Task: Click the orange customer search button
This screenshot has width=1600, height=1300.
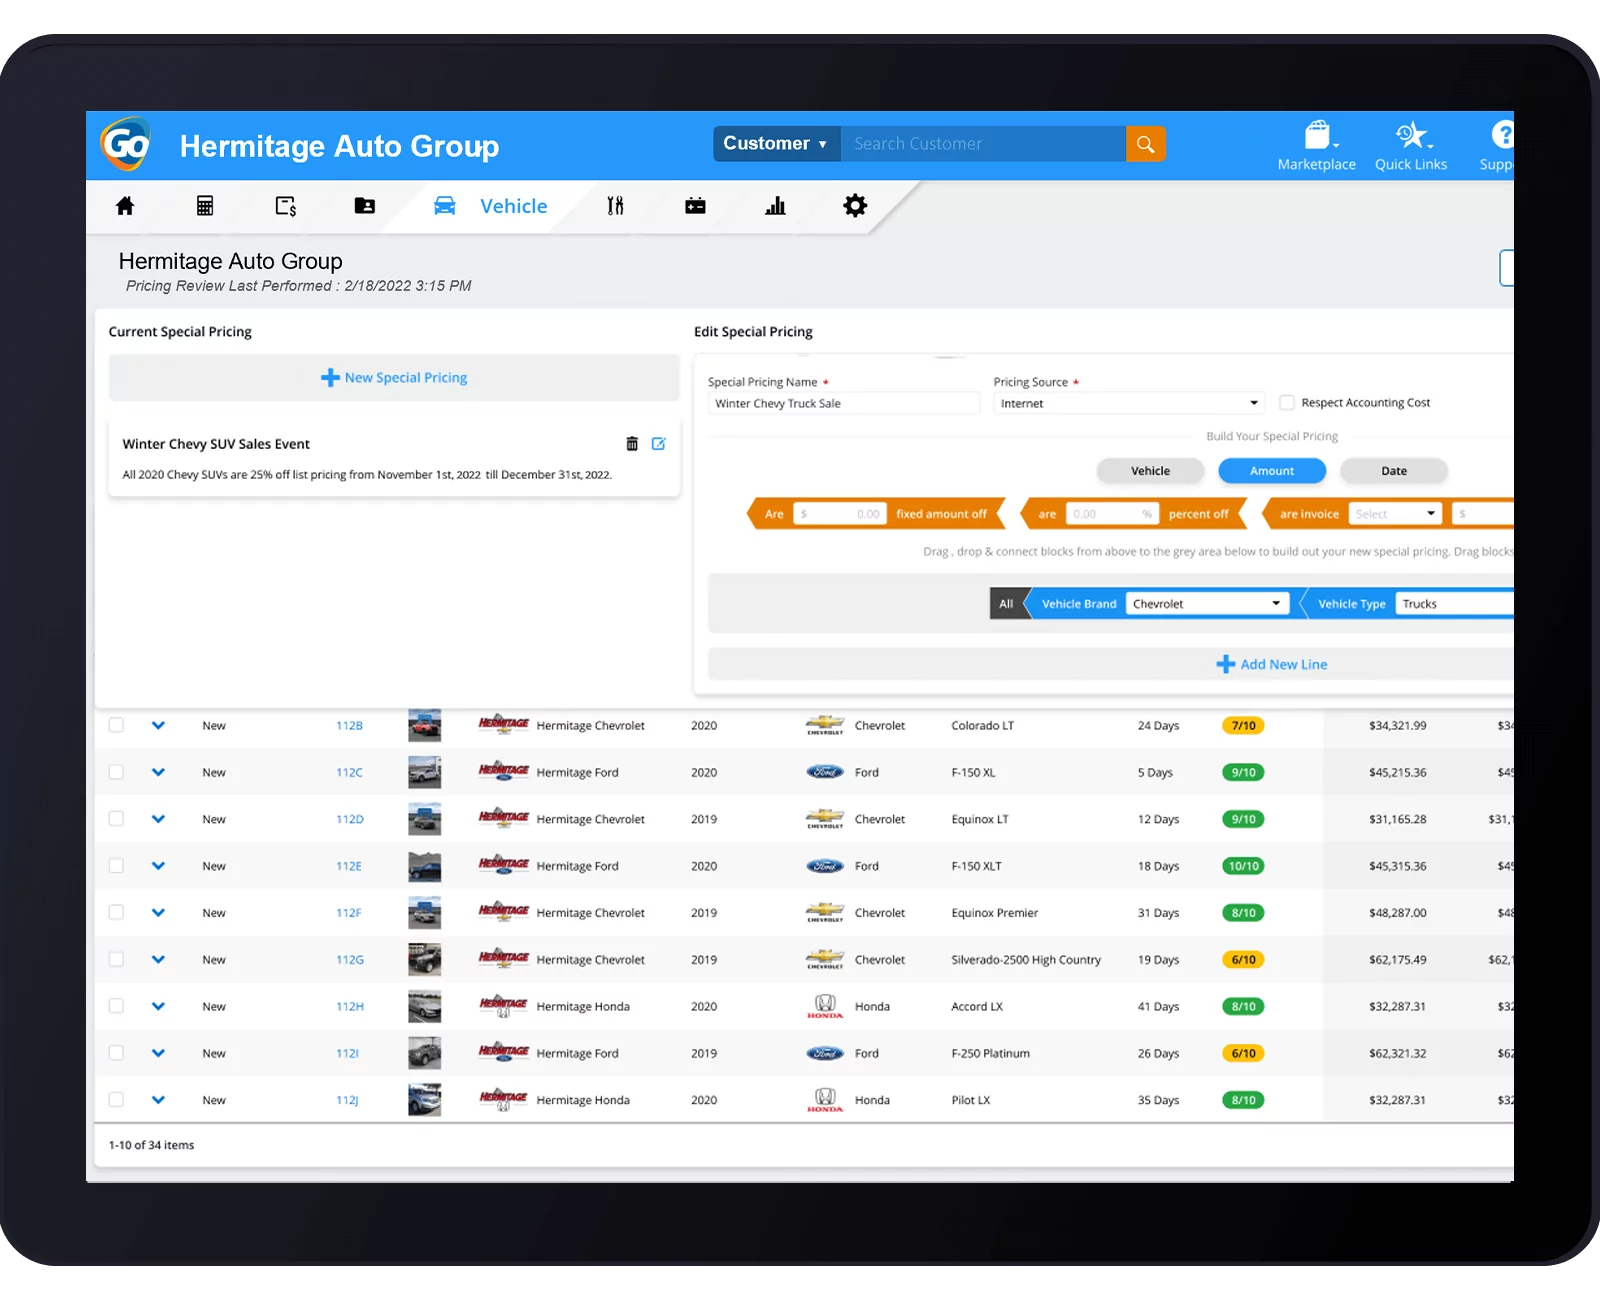Action: point(1145,144)
